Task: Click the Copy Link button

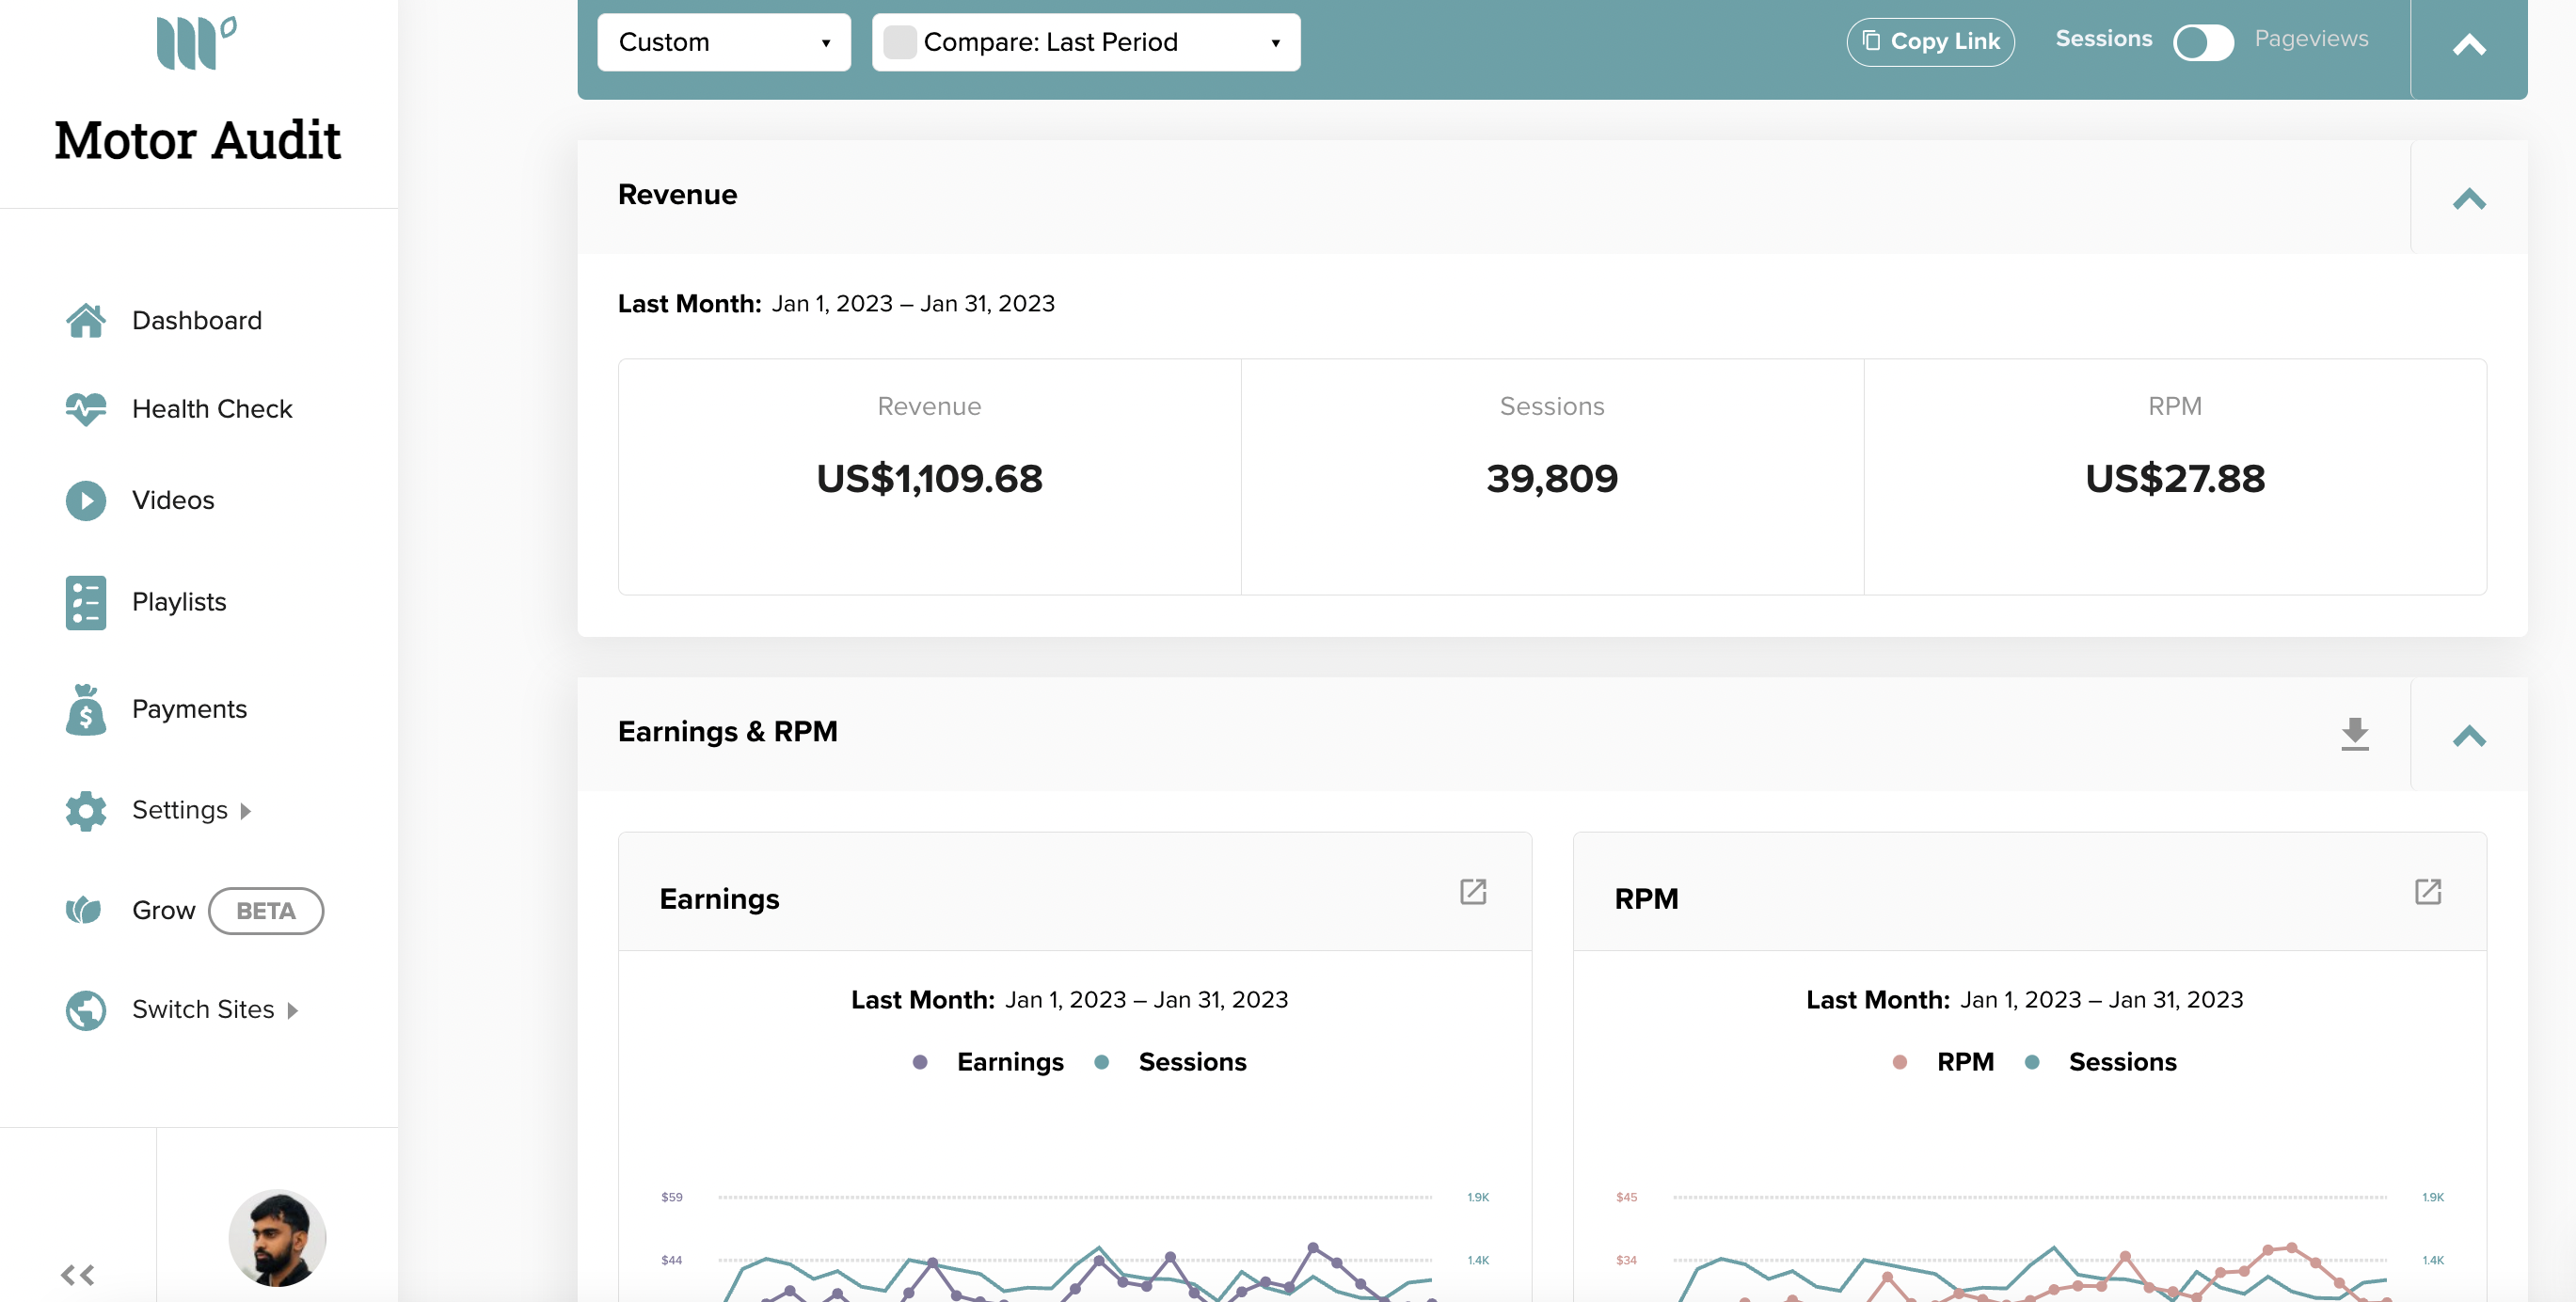Action: click(1930, 42)
